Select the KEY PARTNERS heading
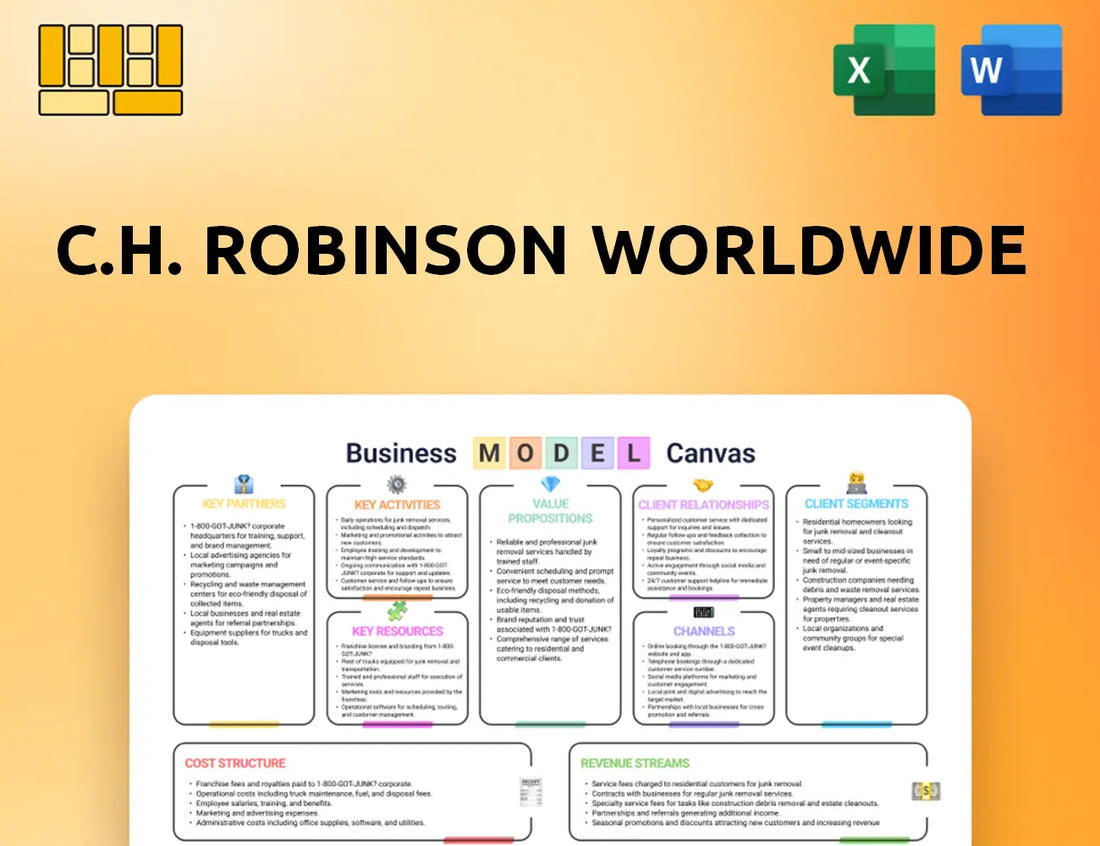 244,504
